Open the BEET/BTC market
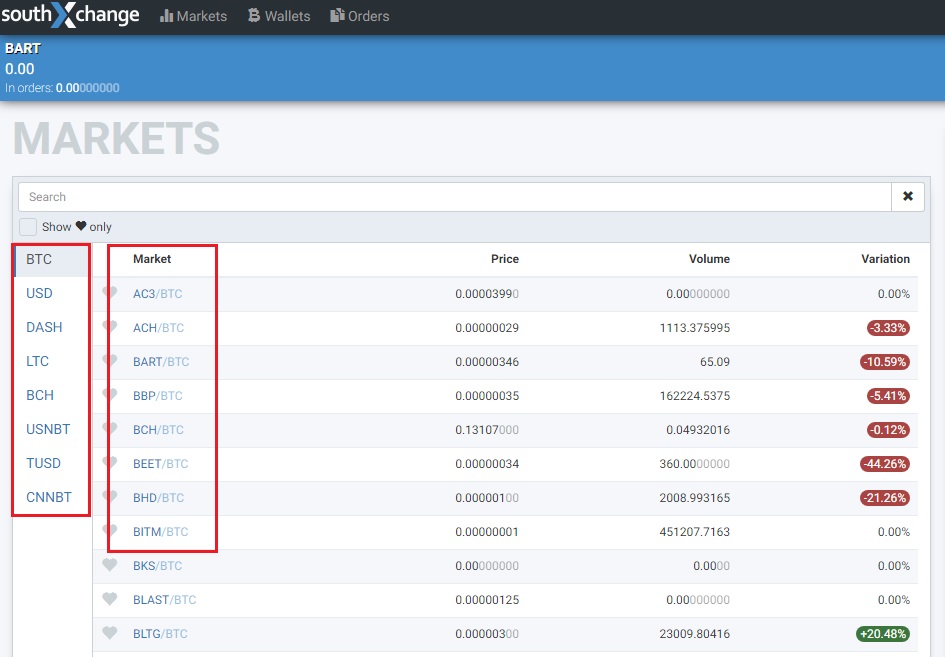The image size is (945, 657). [x=161, y=464]
